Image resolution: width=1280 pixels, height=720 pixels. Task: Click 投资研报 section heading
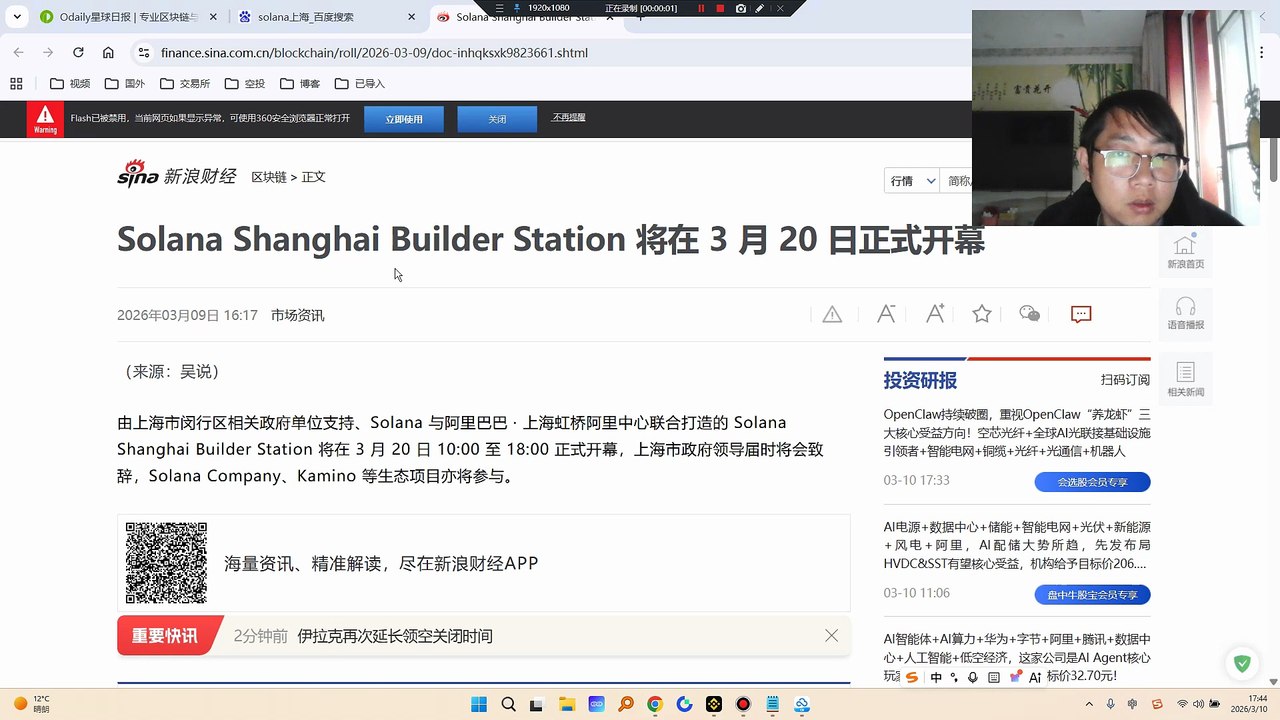(x=920, y=381)
